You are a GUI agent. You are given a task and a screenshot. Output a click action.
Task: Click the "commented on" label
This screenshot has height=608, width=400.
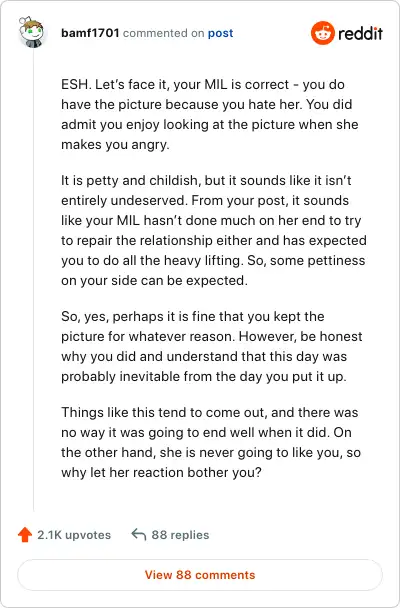point(164,33)
